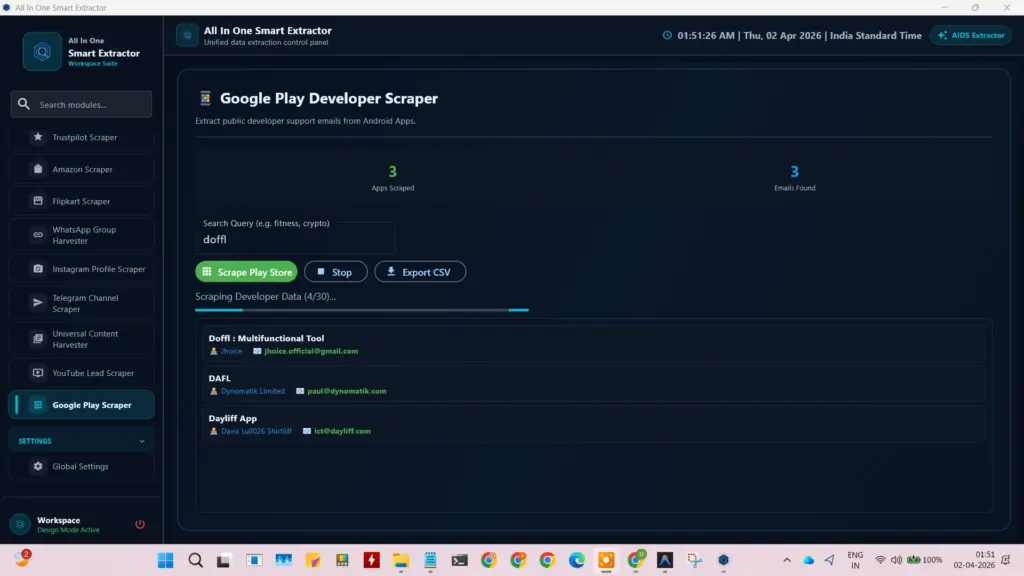Viewport: 1024px width, 576px height.
Task: Open the Flipkart Scraper icon
Action: (38, 200)
